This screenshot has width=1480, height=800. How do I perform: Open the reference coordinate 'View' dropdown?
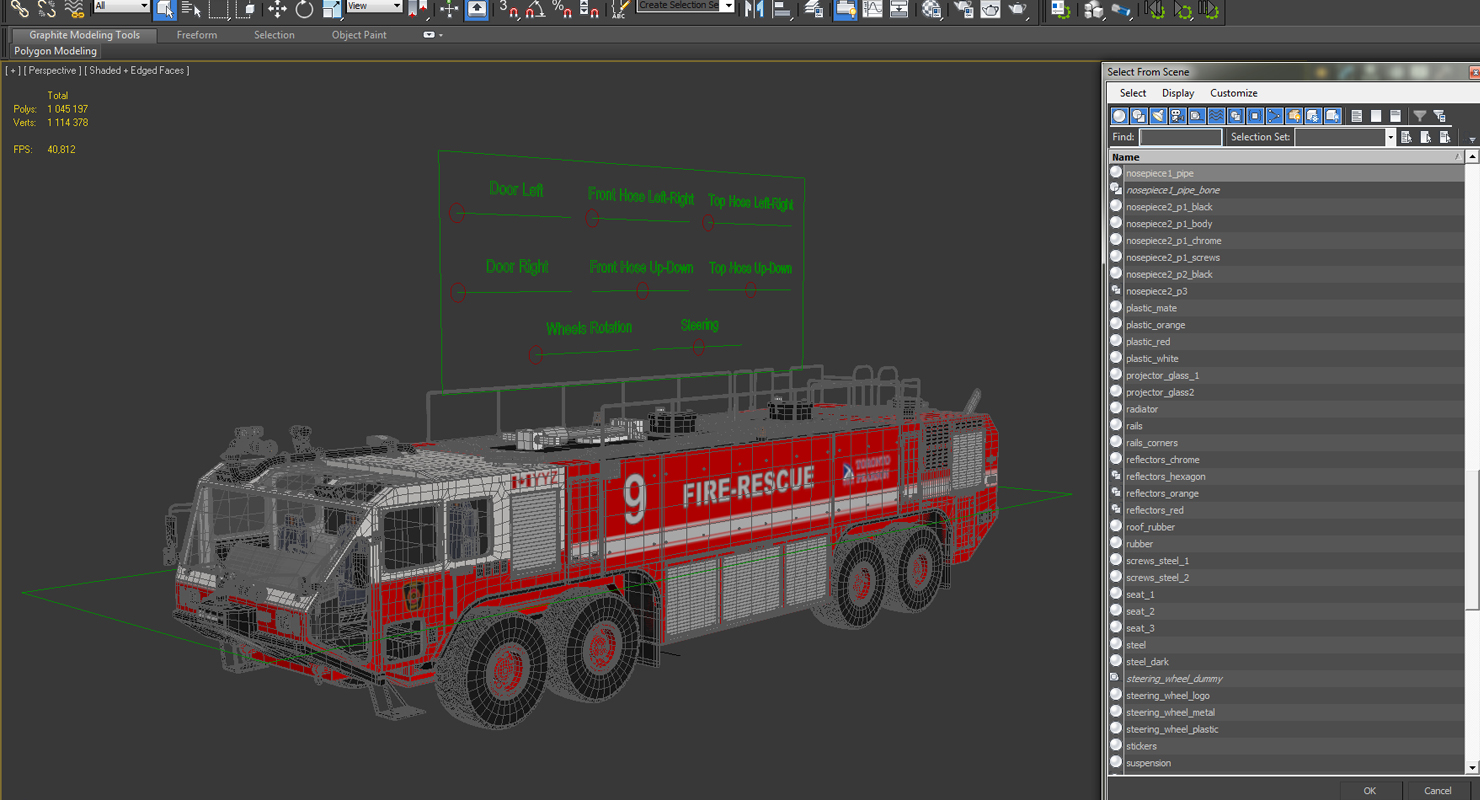click(374, 6)
